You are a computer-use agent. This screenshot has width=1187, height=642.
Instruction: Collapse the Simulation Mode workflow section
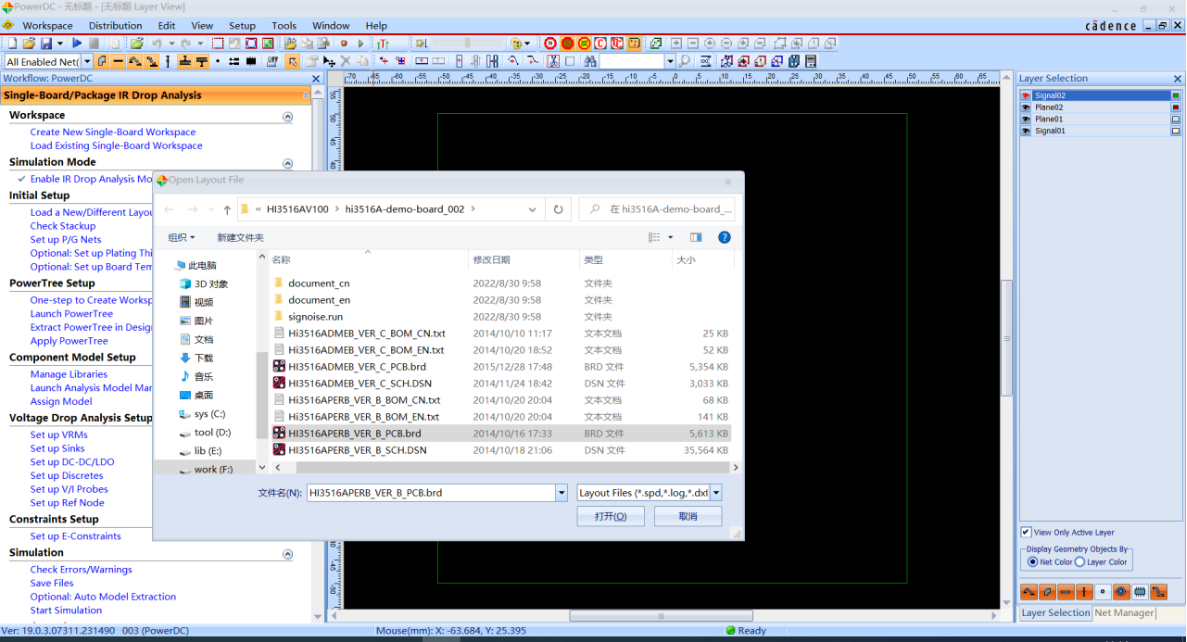(288, 164)
